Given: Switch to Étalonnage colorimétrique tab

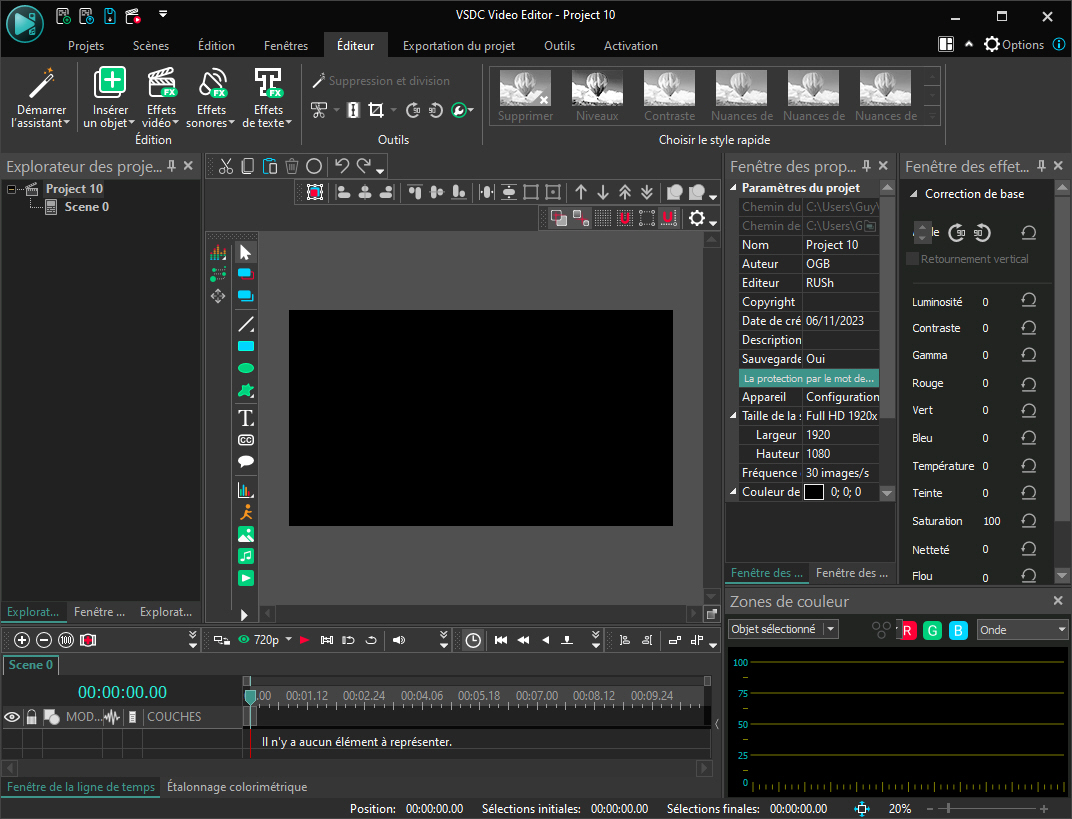Looking at the screenshot, I should [237, 787].
